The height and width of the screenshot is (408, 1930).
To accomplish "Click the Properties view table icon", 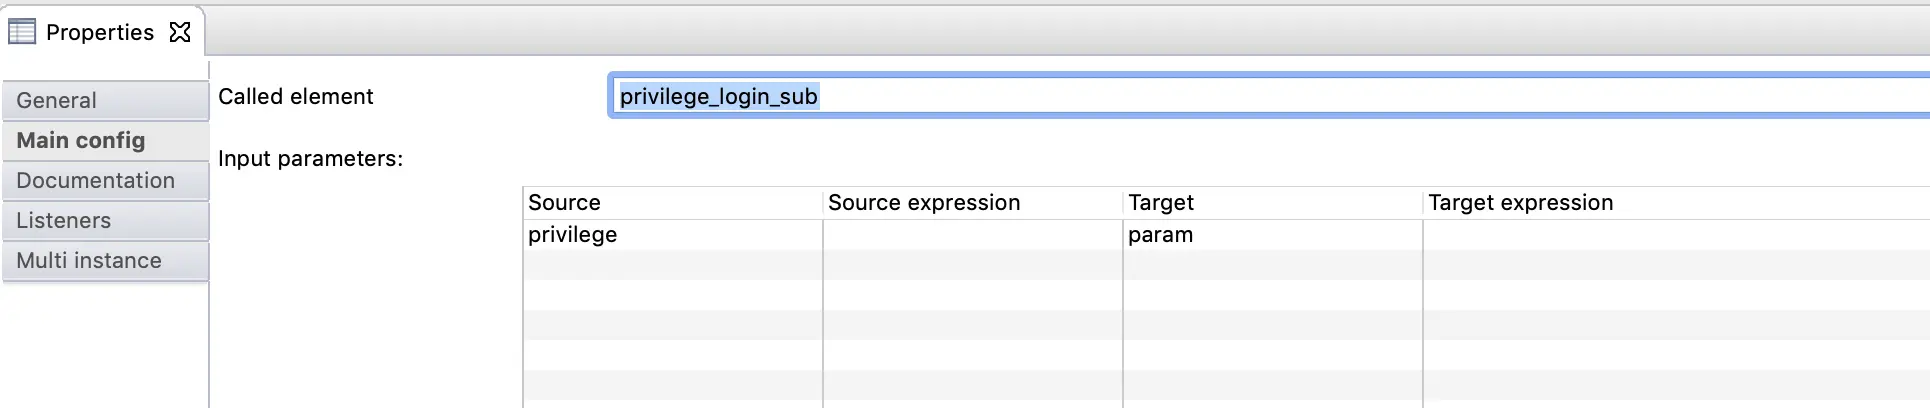I will 22,32.
